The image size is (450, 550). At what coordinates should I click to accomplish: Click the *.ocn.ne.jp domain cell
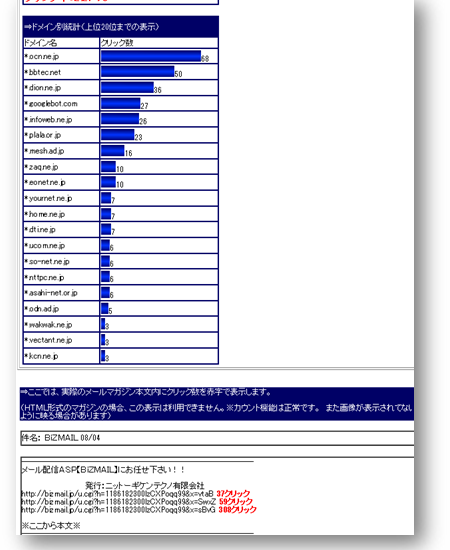(x=61, y=56)
